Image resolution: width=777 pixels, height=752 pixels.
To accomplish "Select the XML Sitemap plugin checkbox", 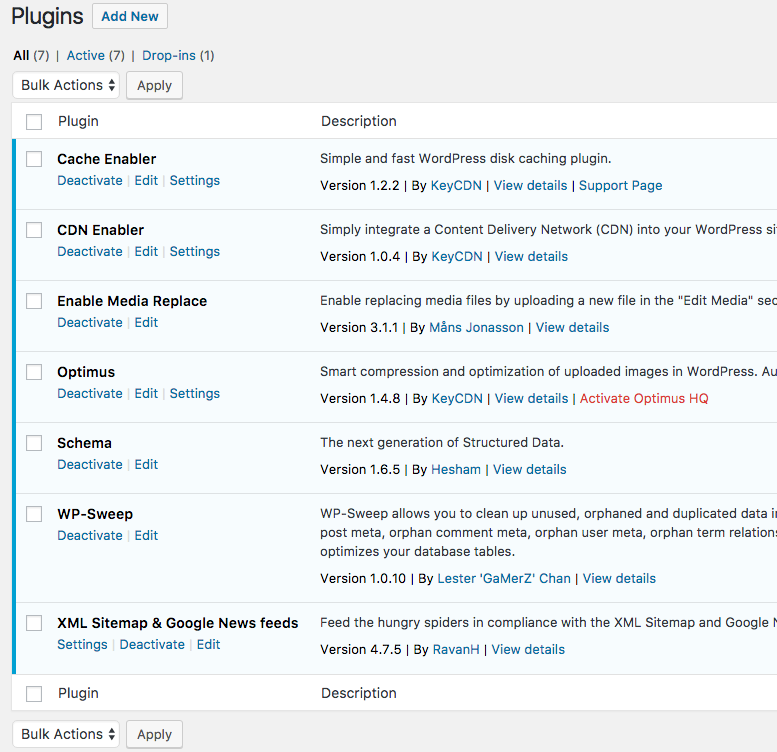I will [x=34, y=623].
